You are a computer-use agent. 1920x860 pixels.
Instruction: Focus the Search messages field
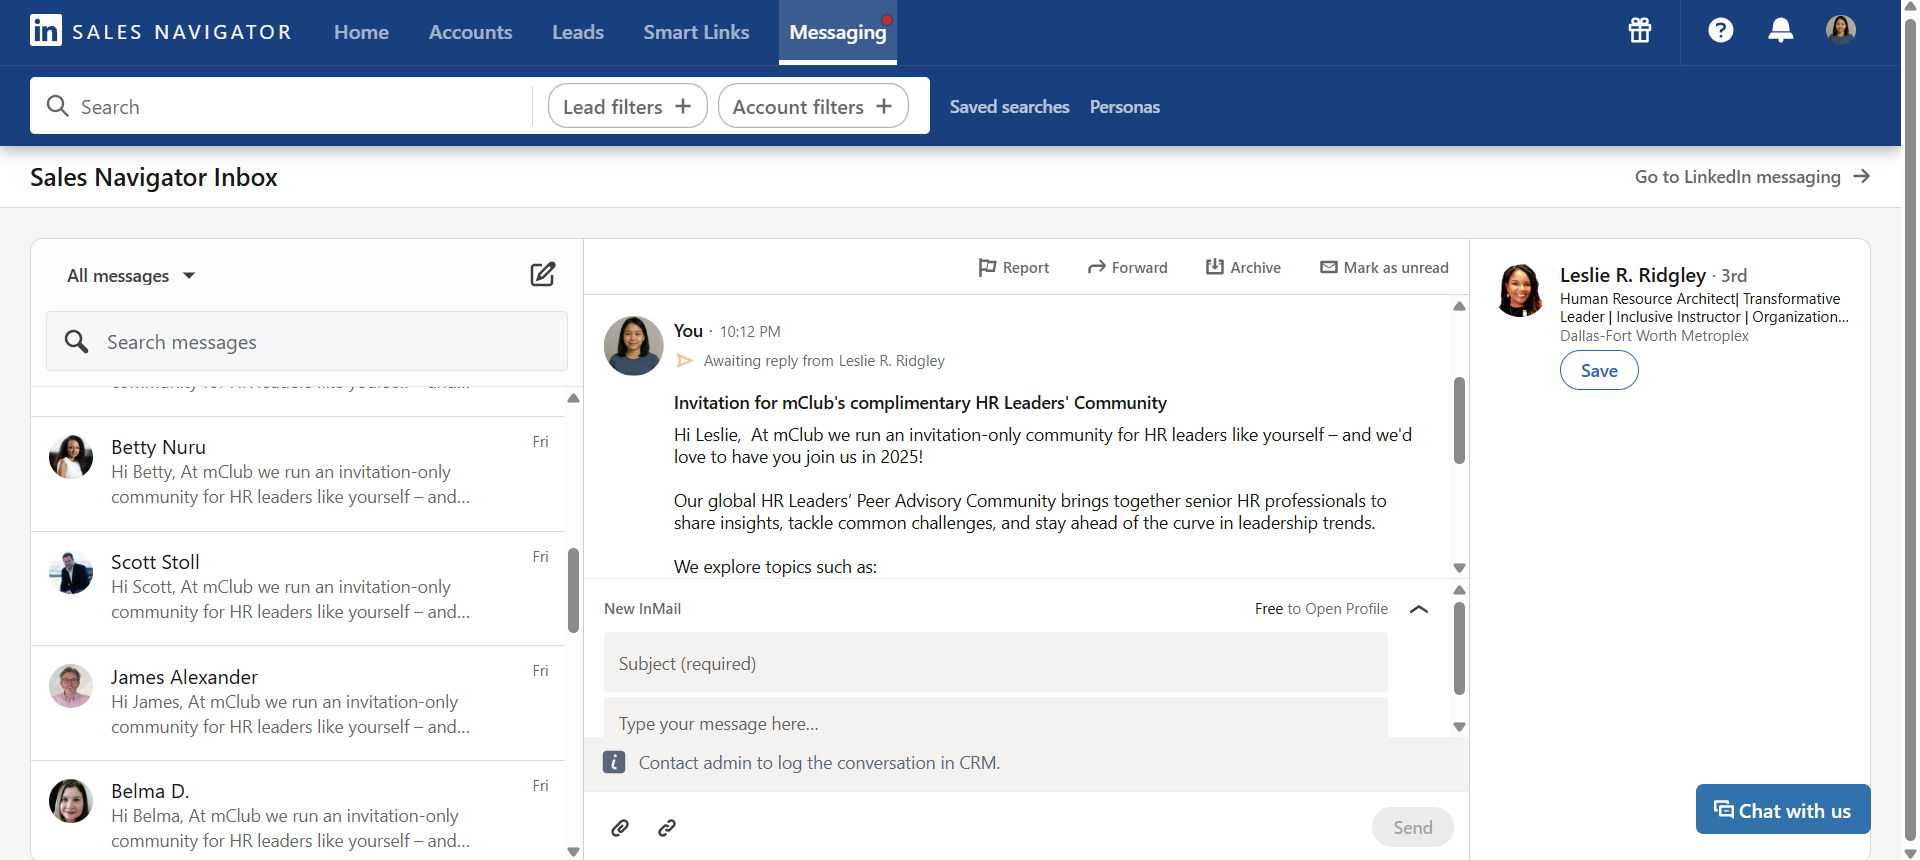coord(307,341)
